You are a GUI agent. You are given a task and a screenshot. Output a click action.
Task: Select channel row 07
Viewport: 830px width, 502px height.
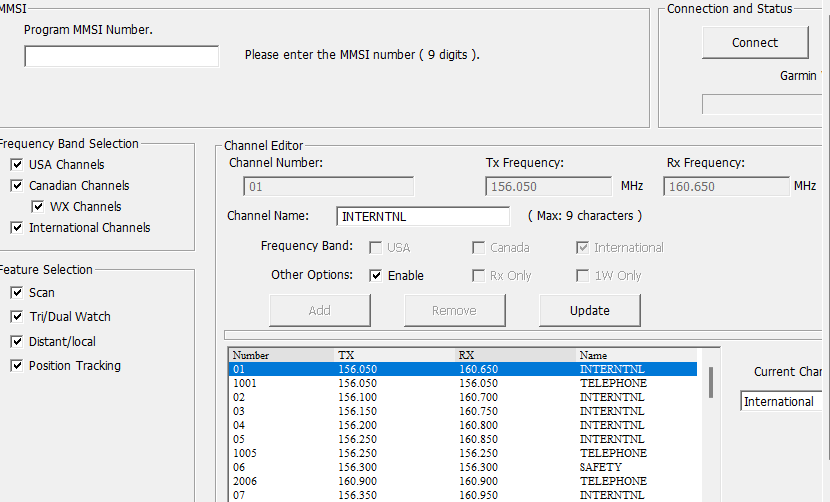coord(463,495)
